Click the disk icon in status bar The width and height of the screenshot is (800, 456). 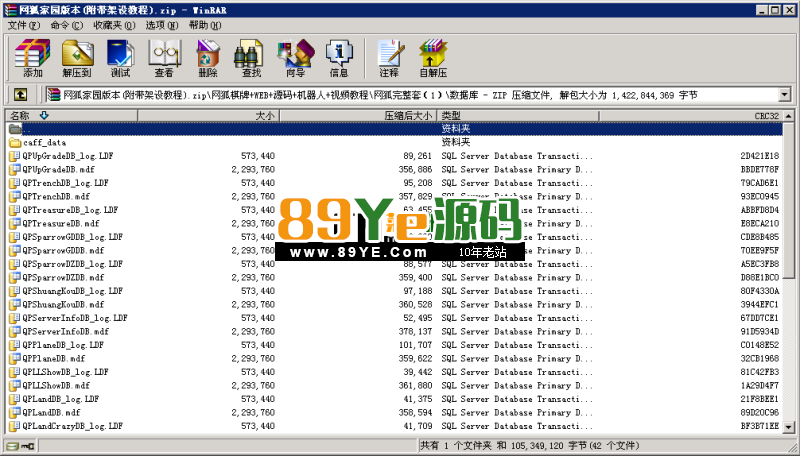(13, 446)
